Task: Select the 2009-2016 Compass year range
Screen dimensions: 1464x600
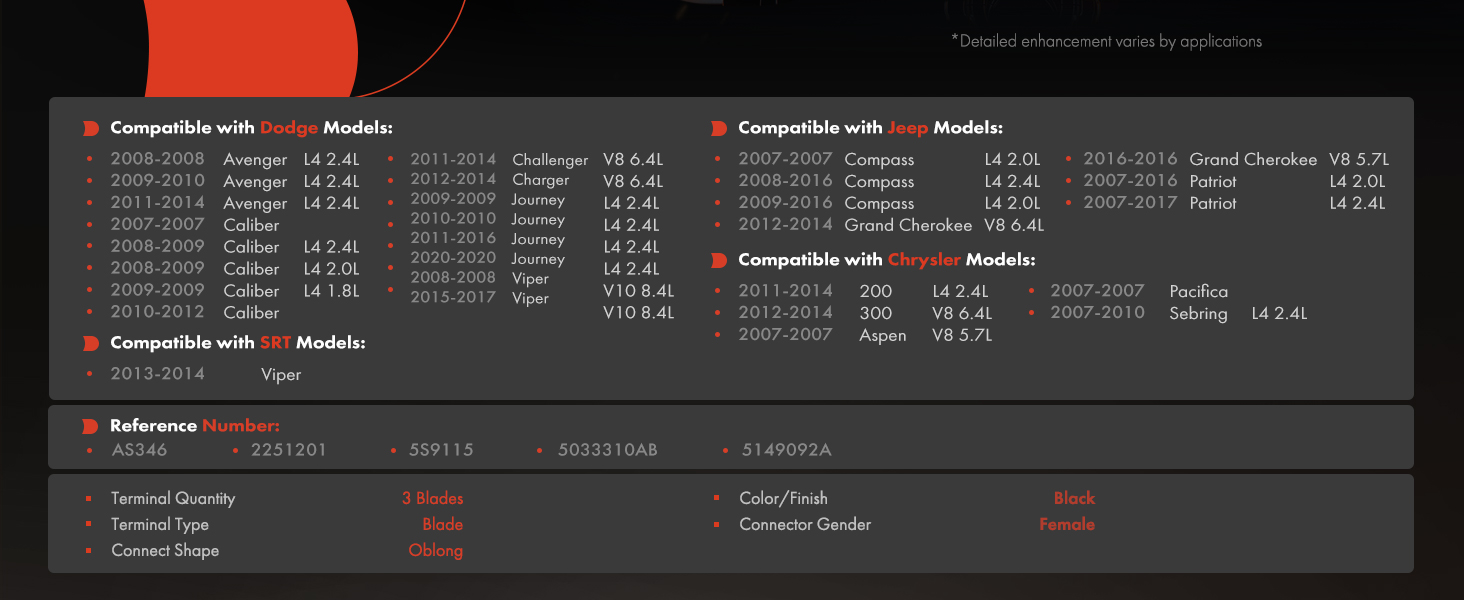Action: coord(785,203)
